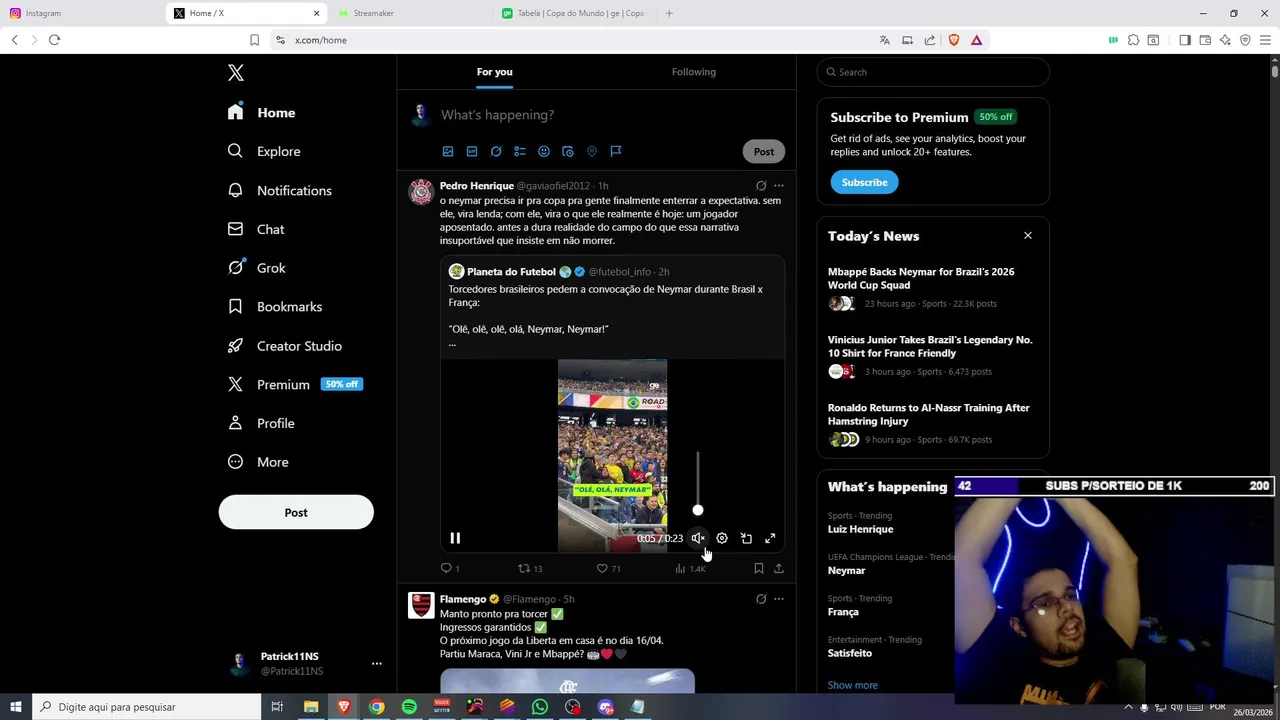This screenshot has height=720, width=1280.
Task: Click Subscribe button for Premium
Action: tap(864, 182)
